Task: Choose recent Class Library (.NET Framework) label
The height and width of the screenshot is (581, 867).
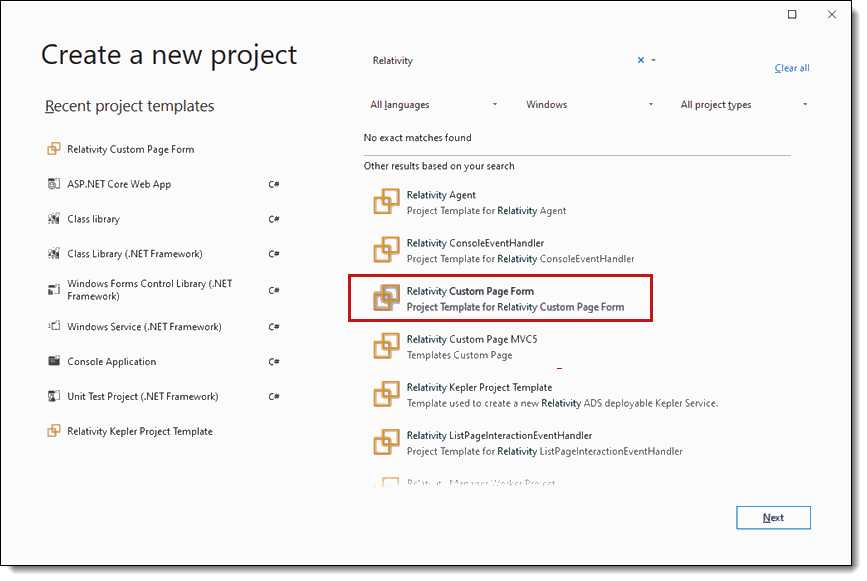Action: coord(135,254)
